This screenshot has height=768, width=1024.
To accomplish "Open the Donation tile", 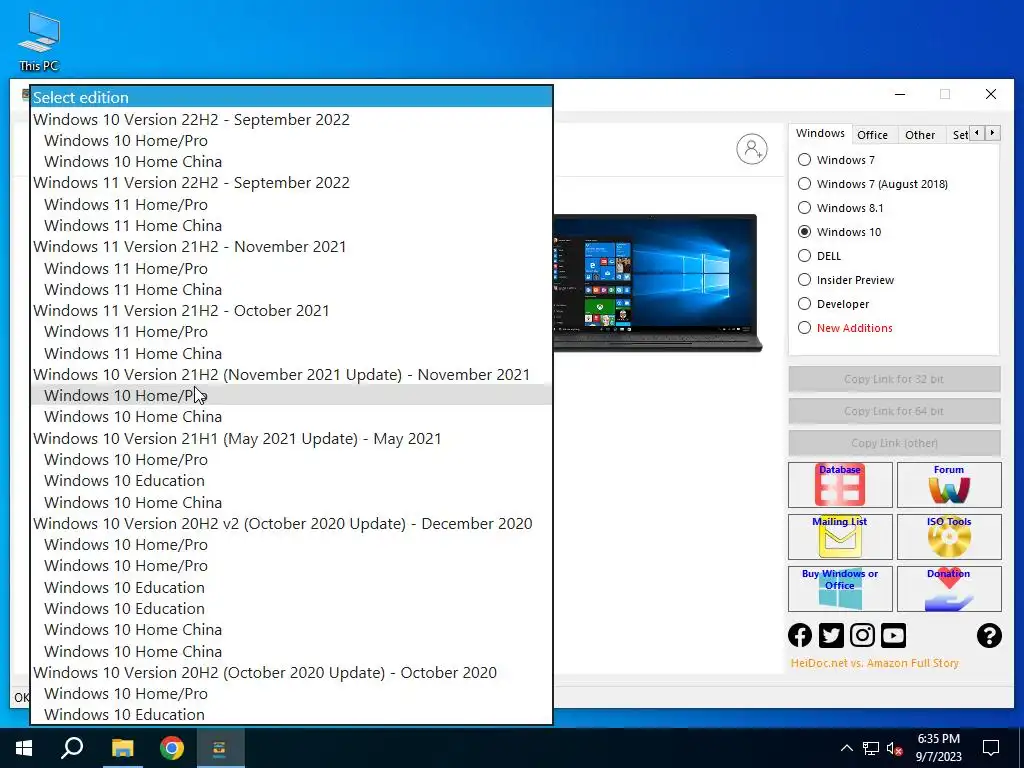I will tap(949, 589).
